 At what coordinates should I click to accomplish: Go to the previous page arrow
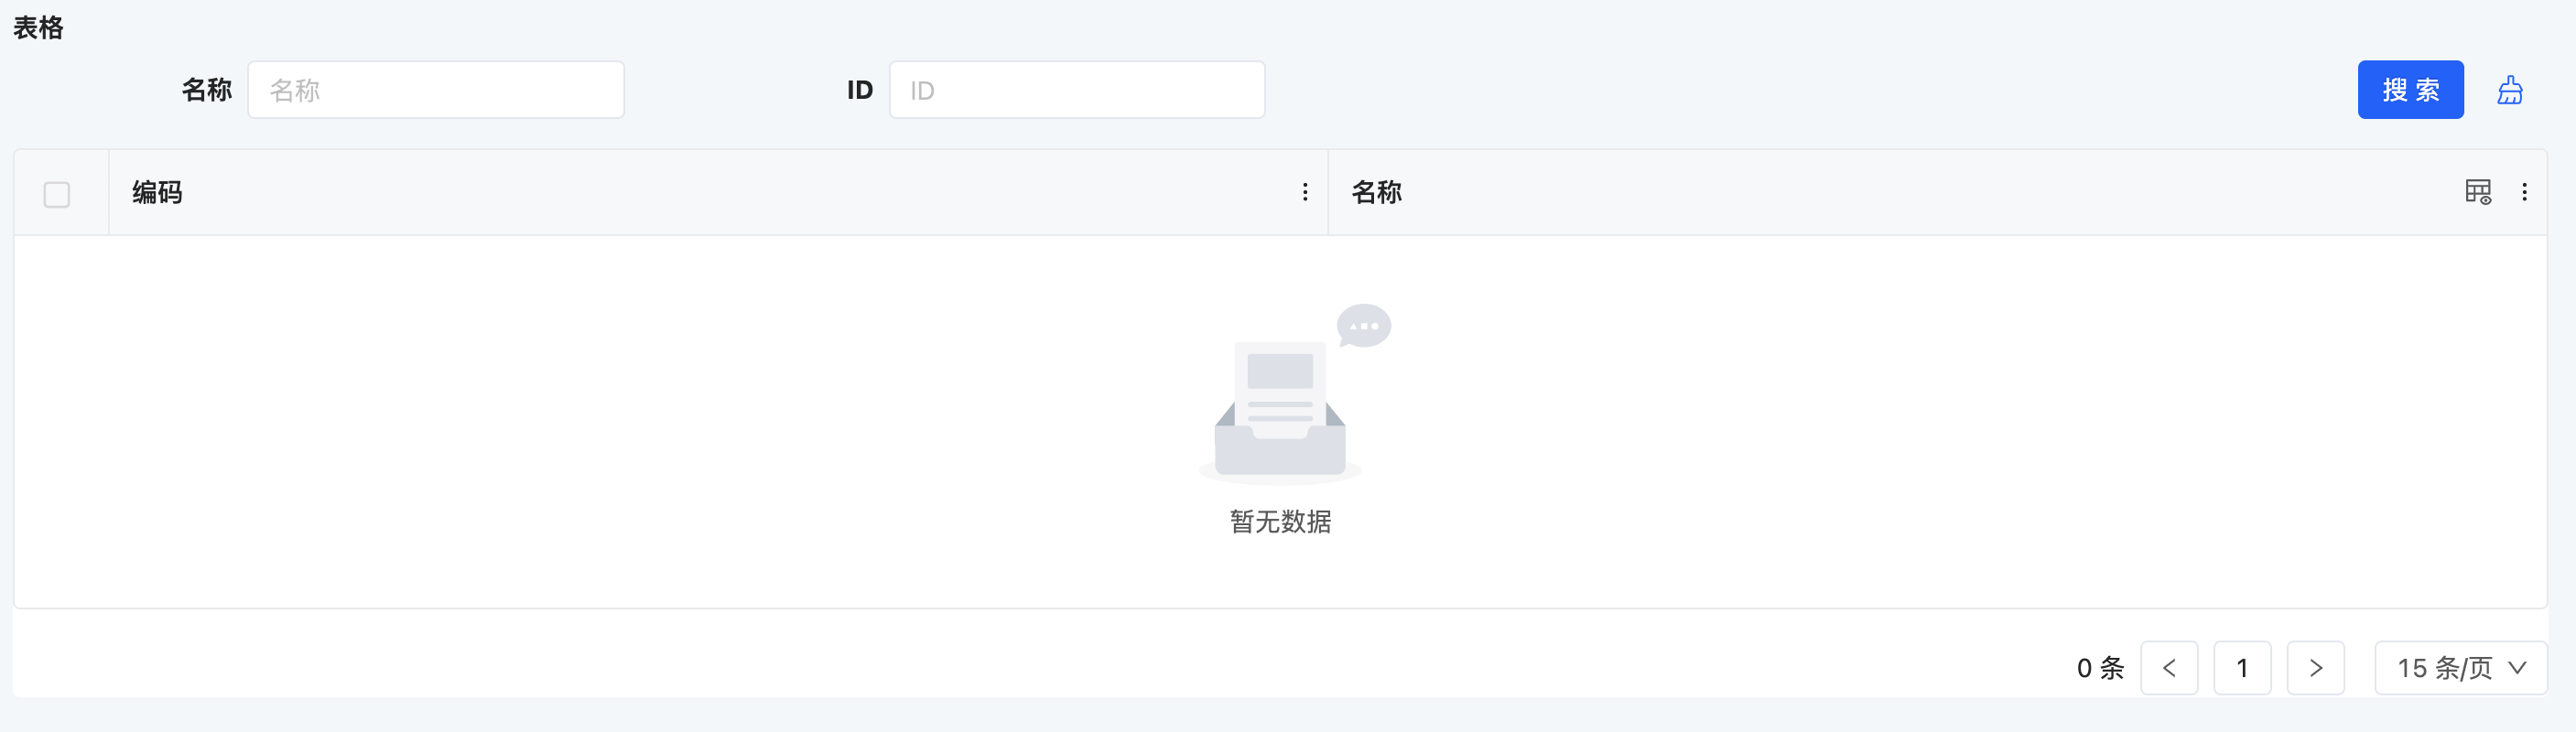pos(2168,668)
